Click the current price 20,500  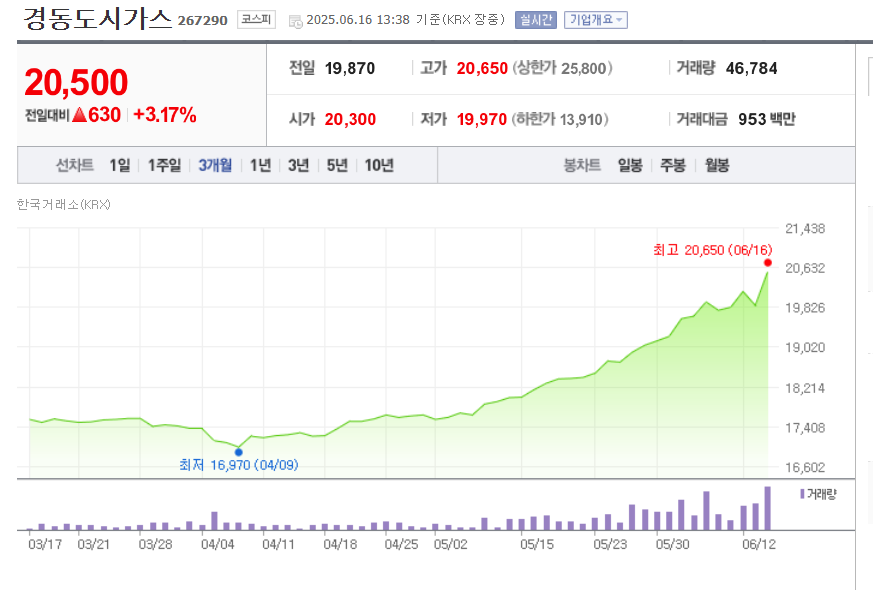click(x=76, y=82)
